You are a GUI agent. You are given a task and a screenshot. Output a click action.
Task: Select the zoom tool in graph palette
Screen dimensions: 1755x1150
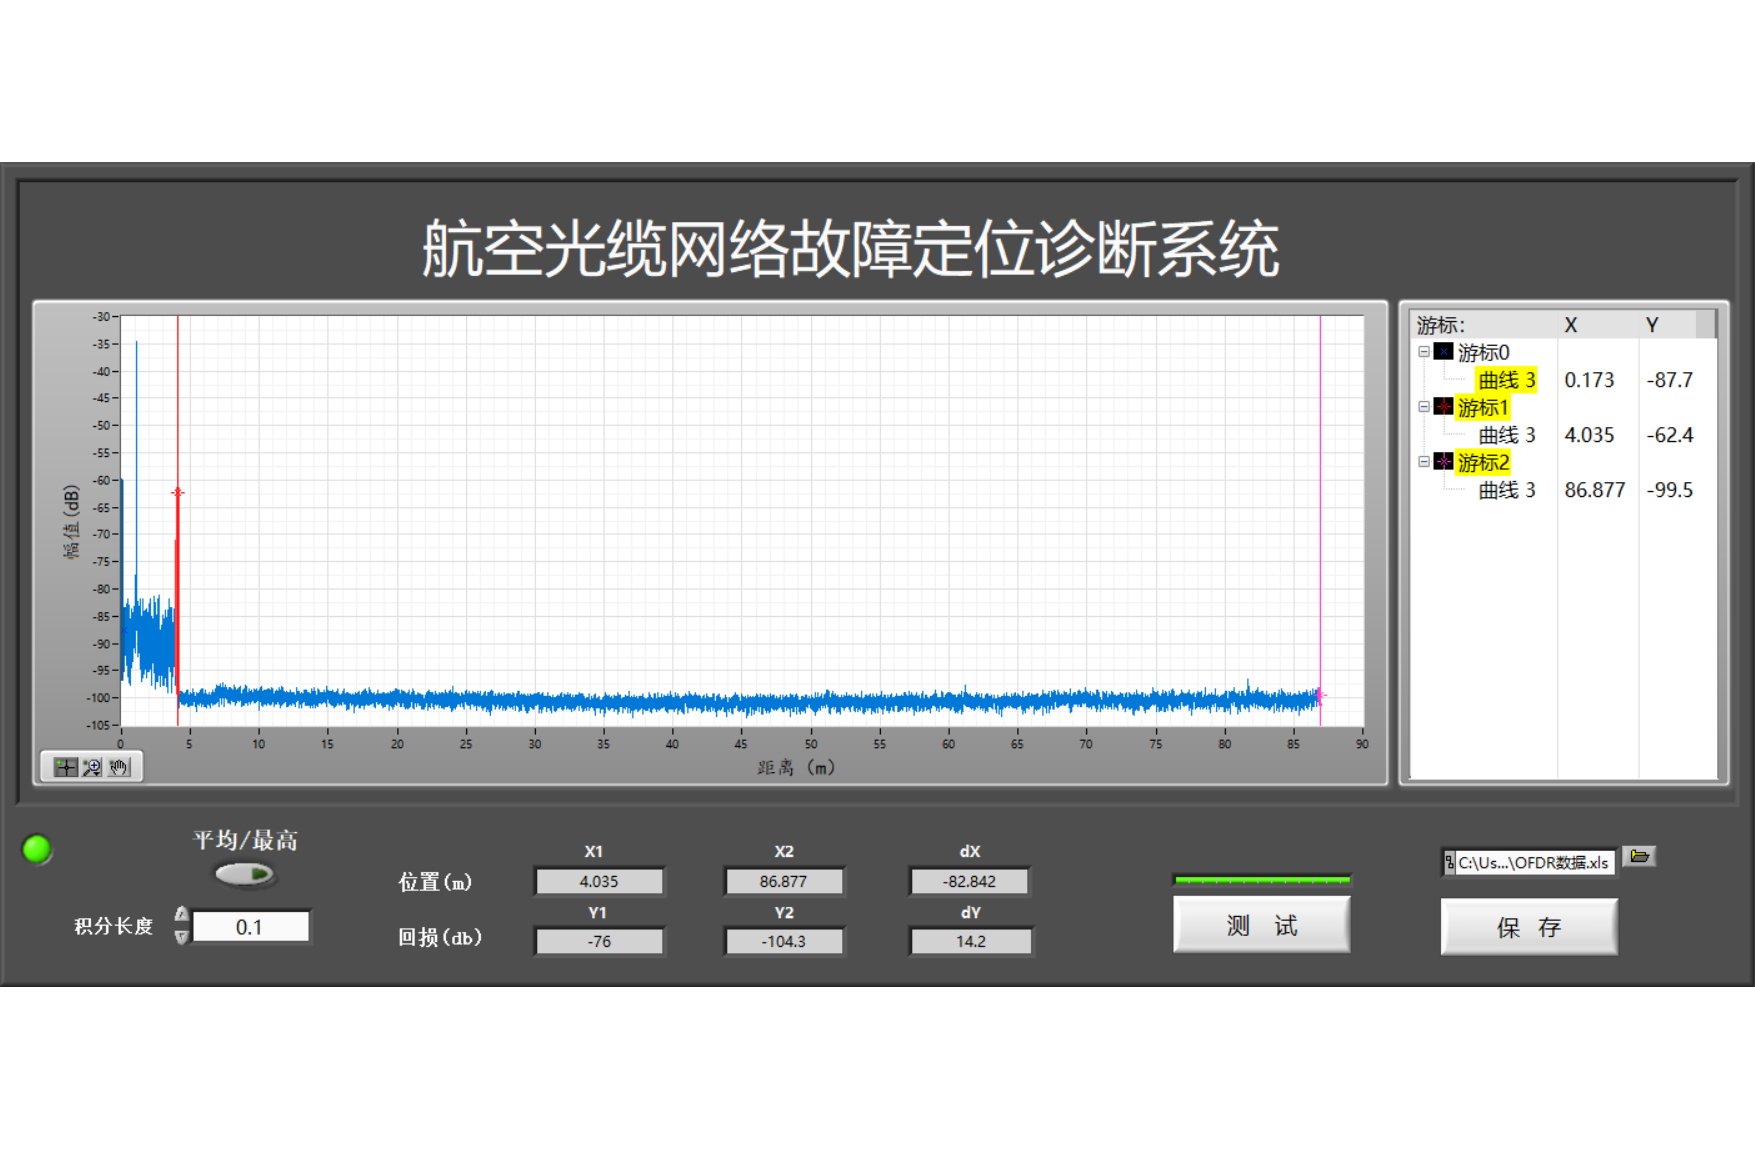92,767
